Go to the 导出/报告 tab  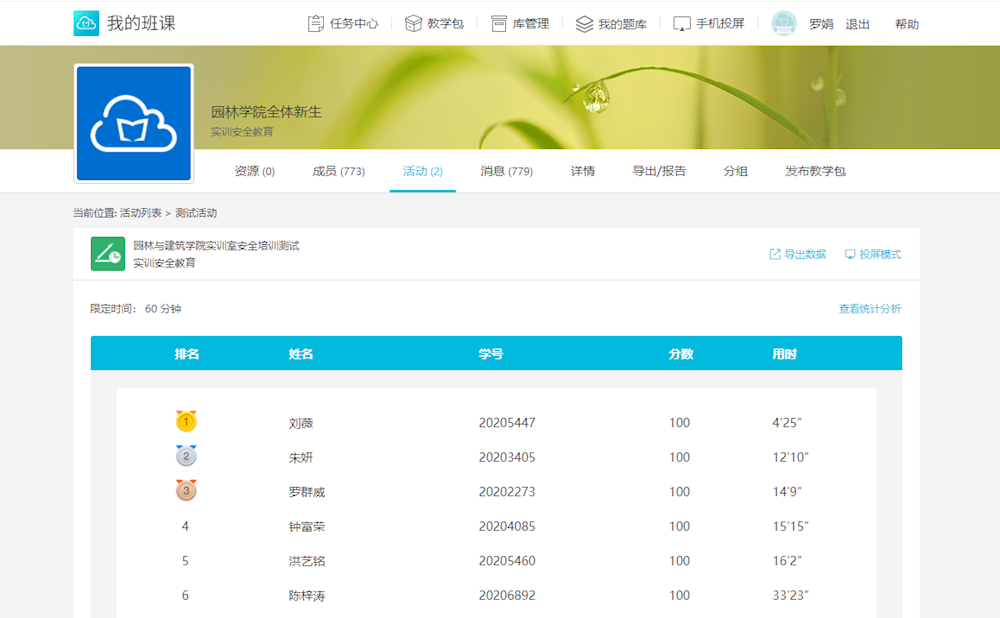point(659,171)
